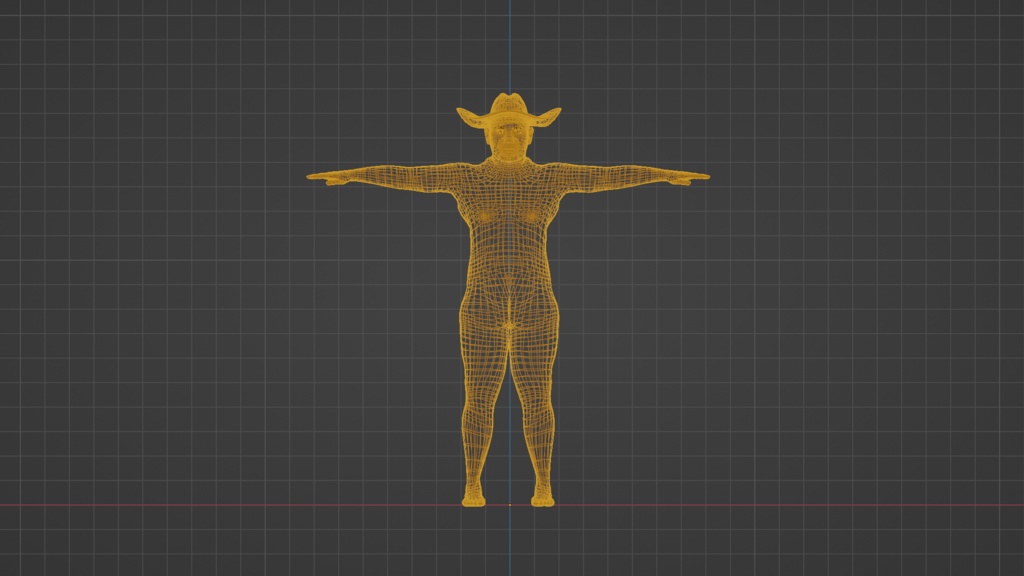Click the character's cowboy hat mesh
The height and width of the screenshot is (576, 1024).
(x=508, y=108)
